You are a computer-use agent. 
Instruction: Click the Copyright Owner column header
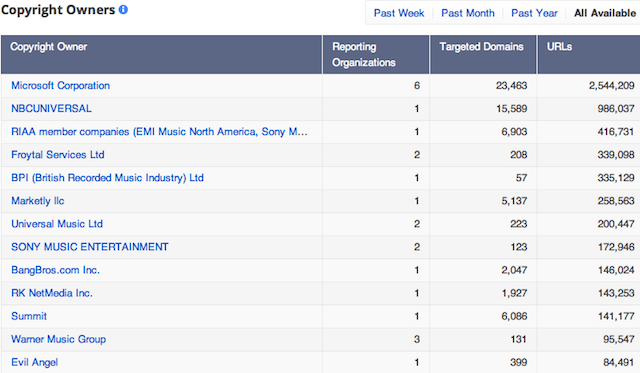click(x=162, y=54)
